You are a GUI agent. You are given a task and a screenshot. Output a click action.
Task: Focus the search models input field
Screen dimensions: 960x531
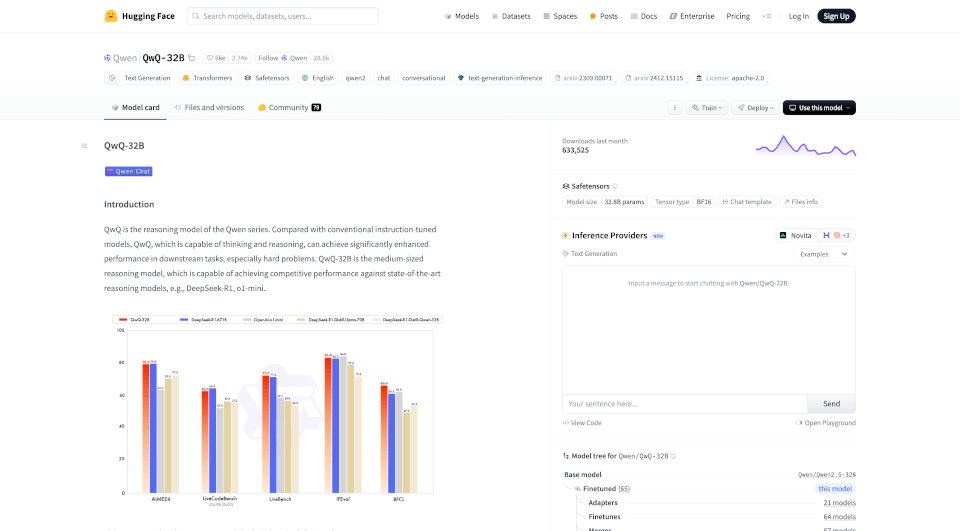click(283, 16)
